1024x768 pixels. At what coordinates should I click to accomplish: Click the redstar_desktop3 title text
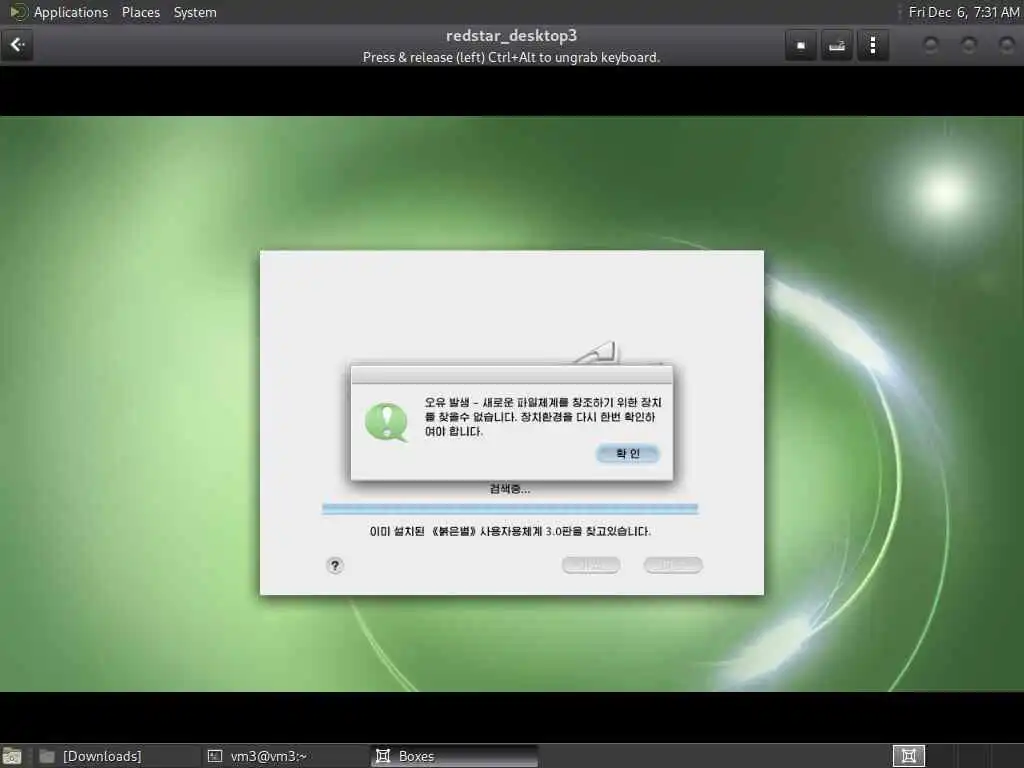point(511,36)
